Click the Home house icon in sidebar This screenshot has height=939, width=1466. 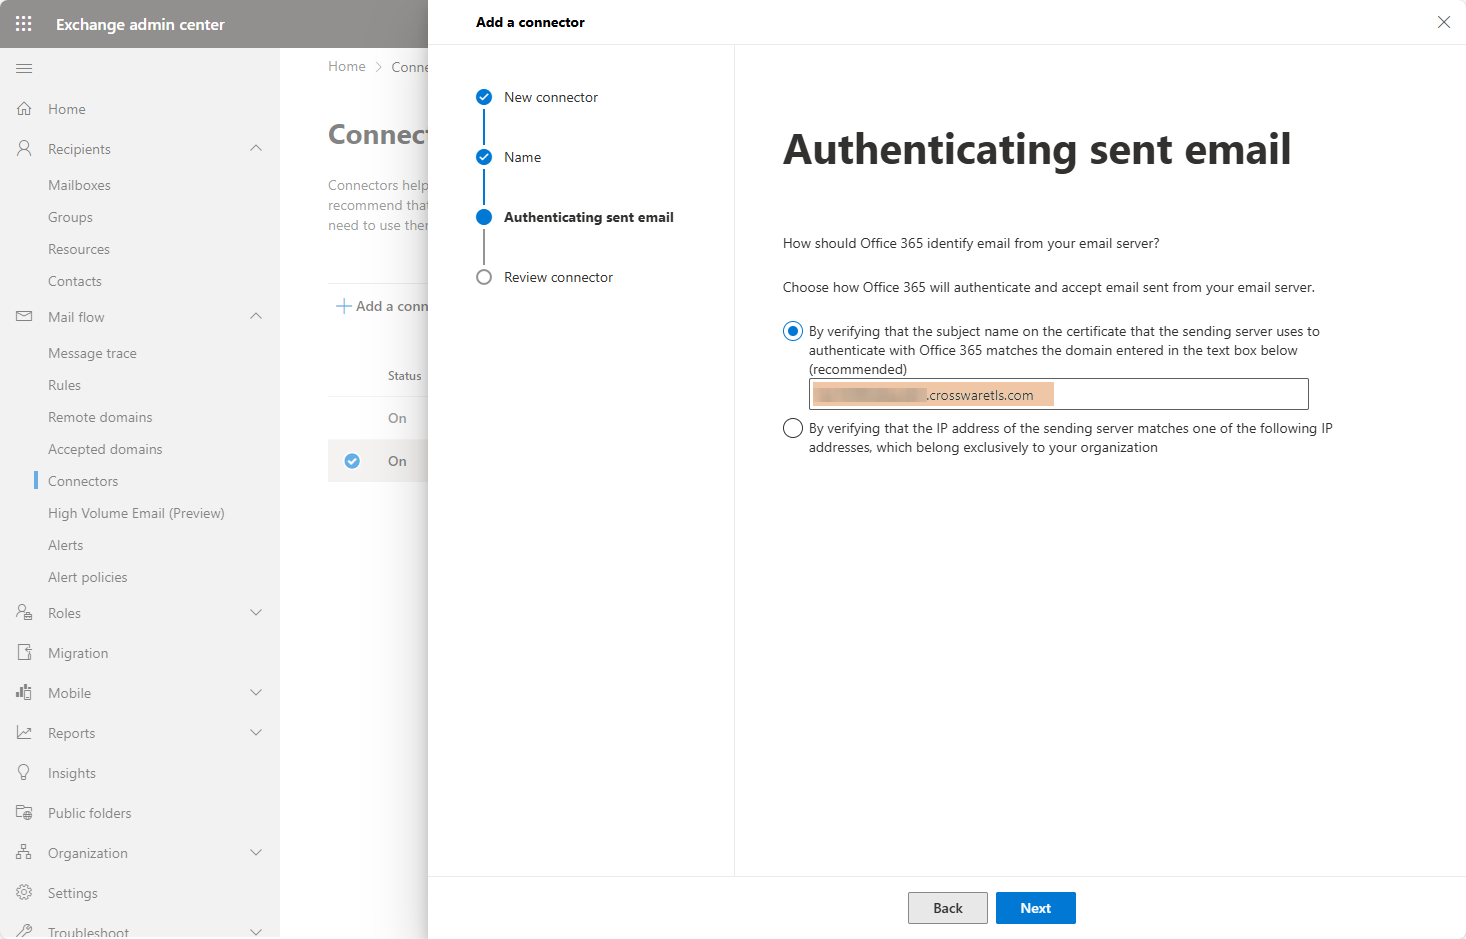24,109
